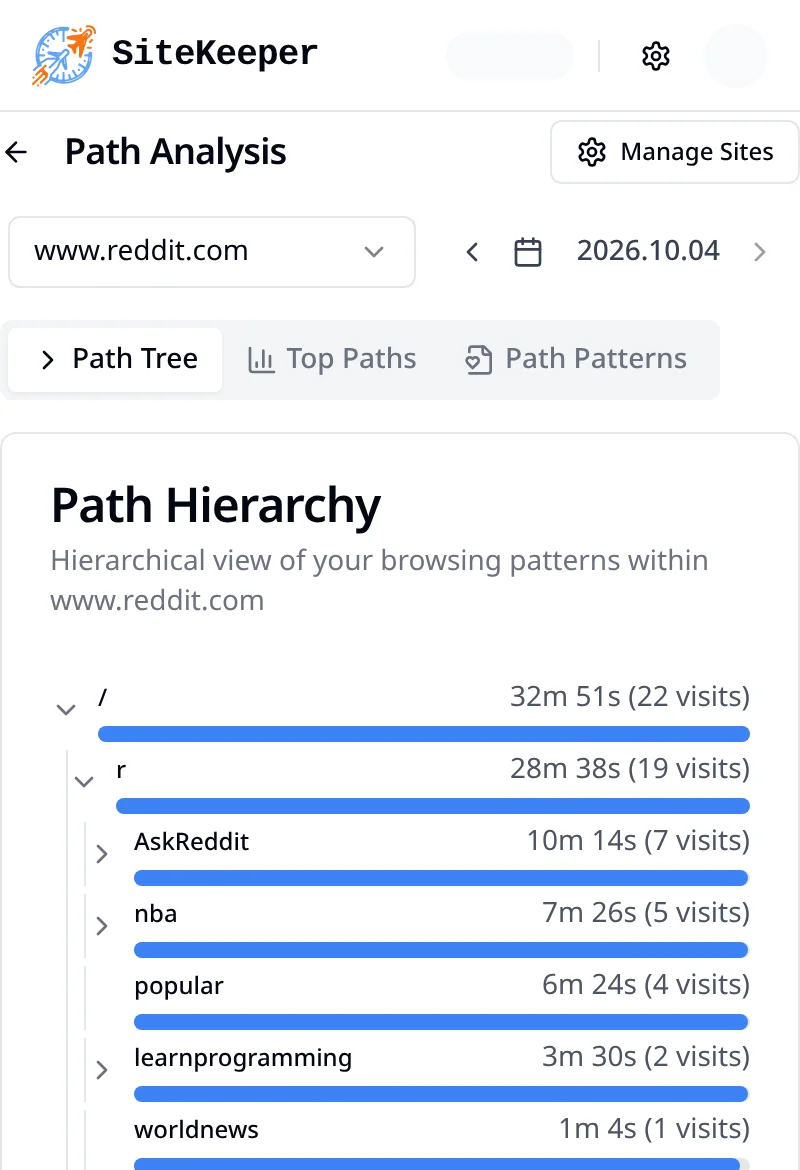Image resolution: width=800 pixels, height=1170 pixels.
Task: Click the nba label
Action: 156,914
